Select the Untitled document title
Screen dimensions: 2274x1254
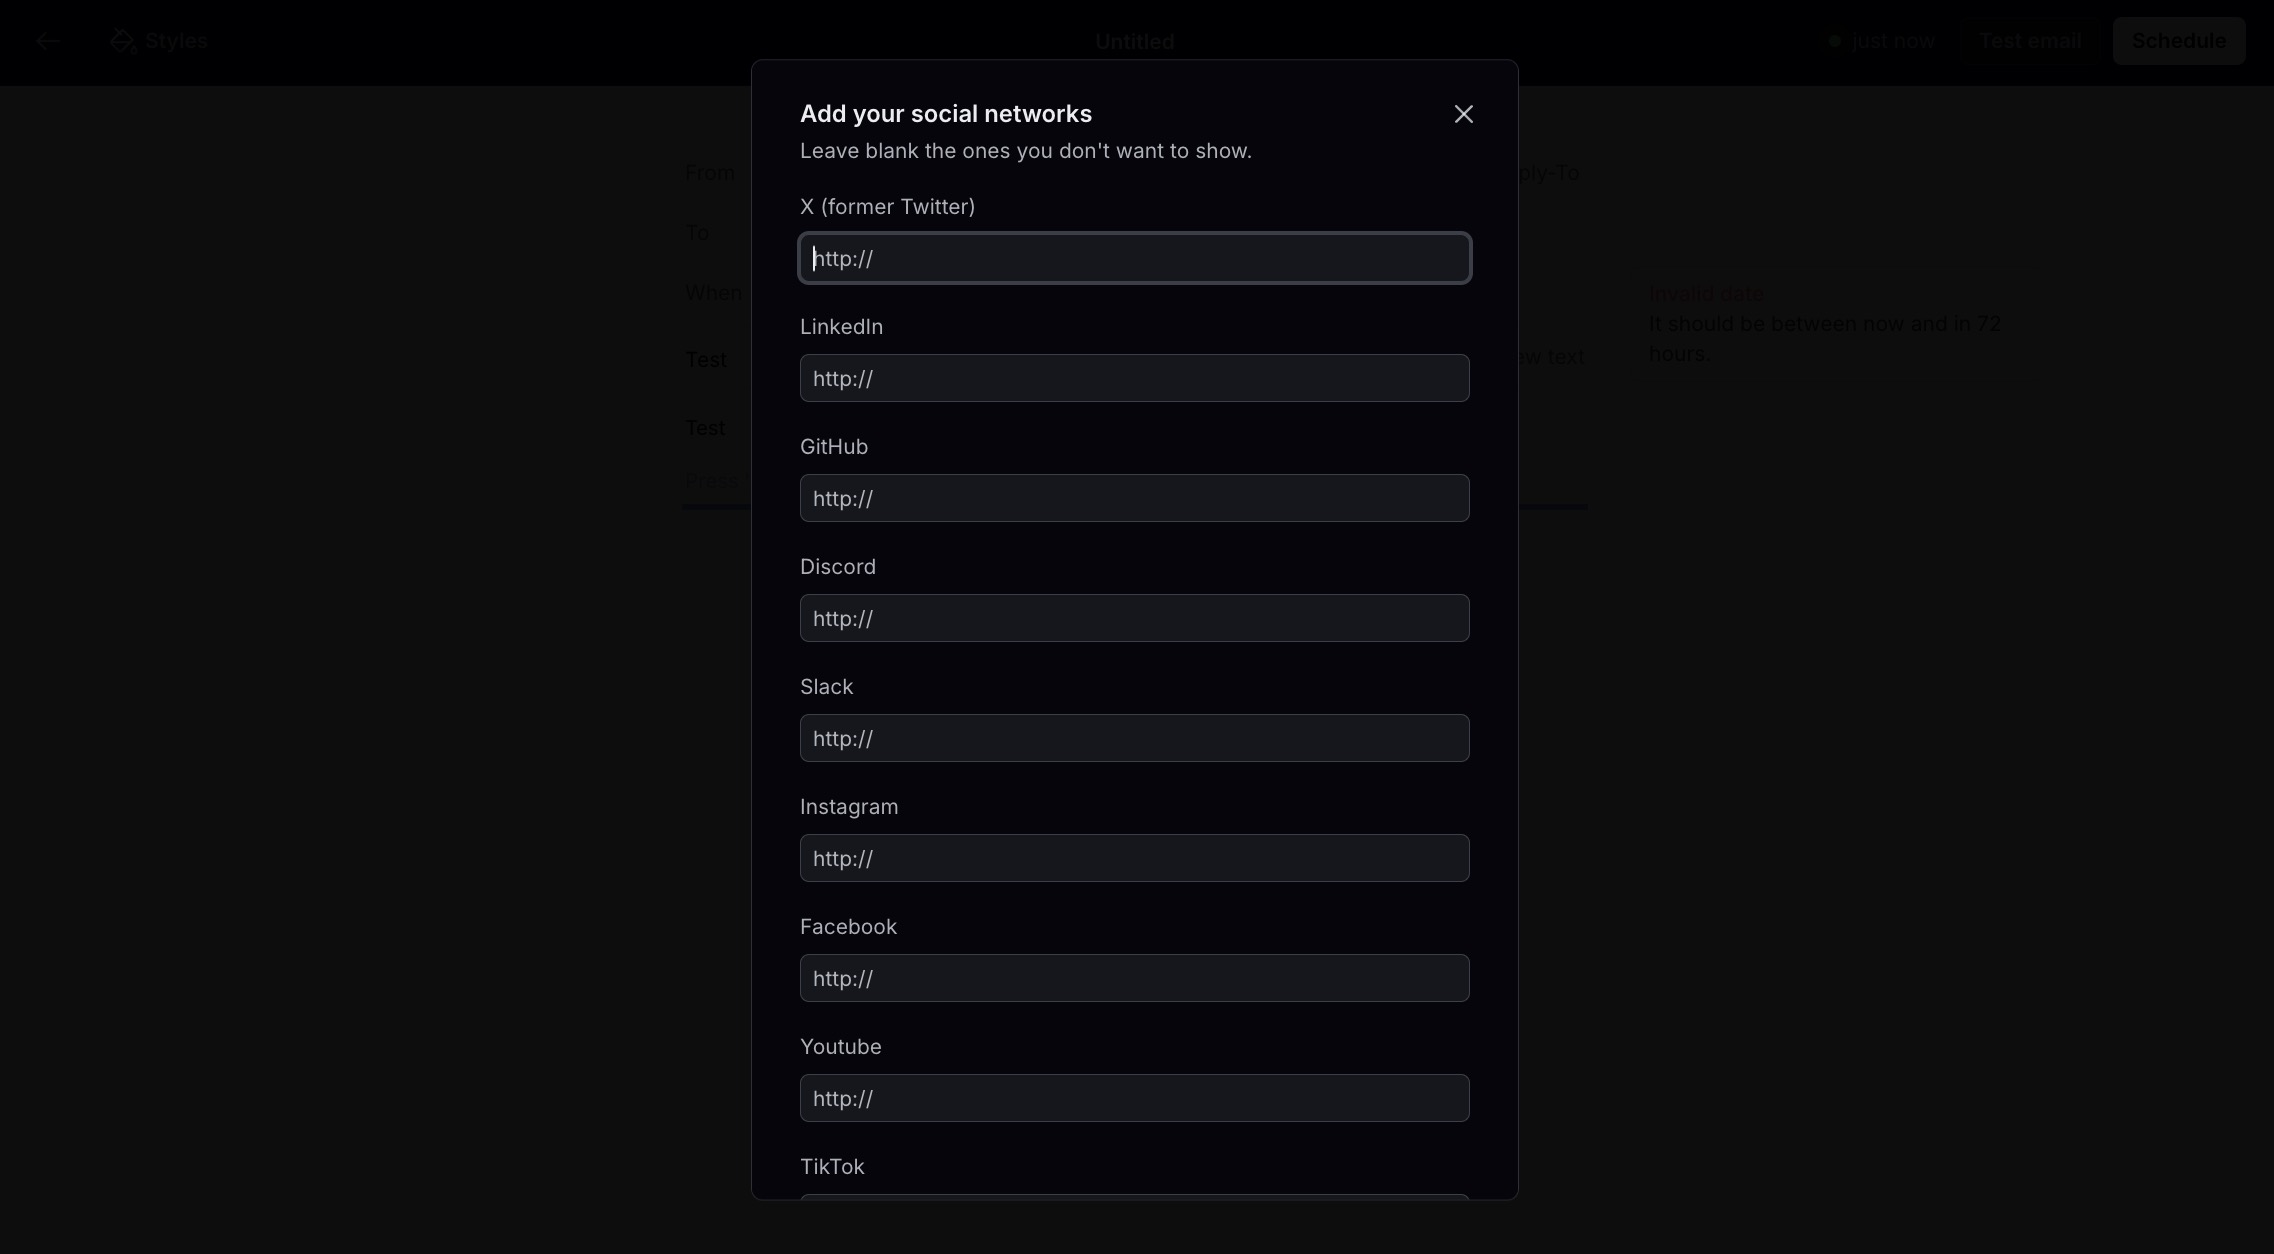click(1134, 42)
